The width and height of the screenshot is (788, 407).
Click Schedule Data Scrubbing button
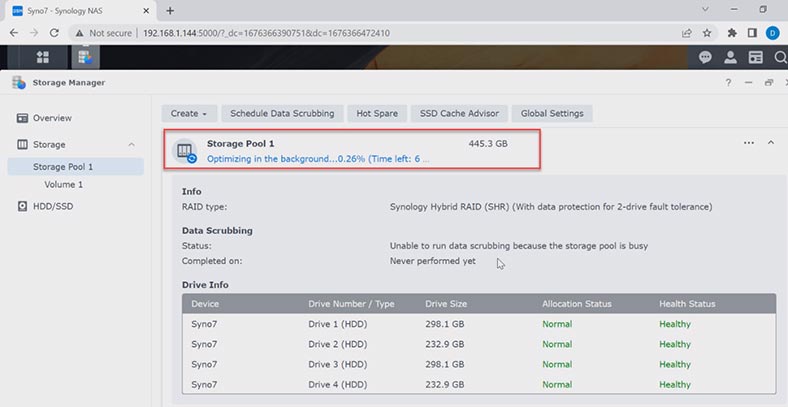point(282,114)
